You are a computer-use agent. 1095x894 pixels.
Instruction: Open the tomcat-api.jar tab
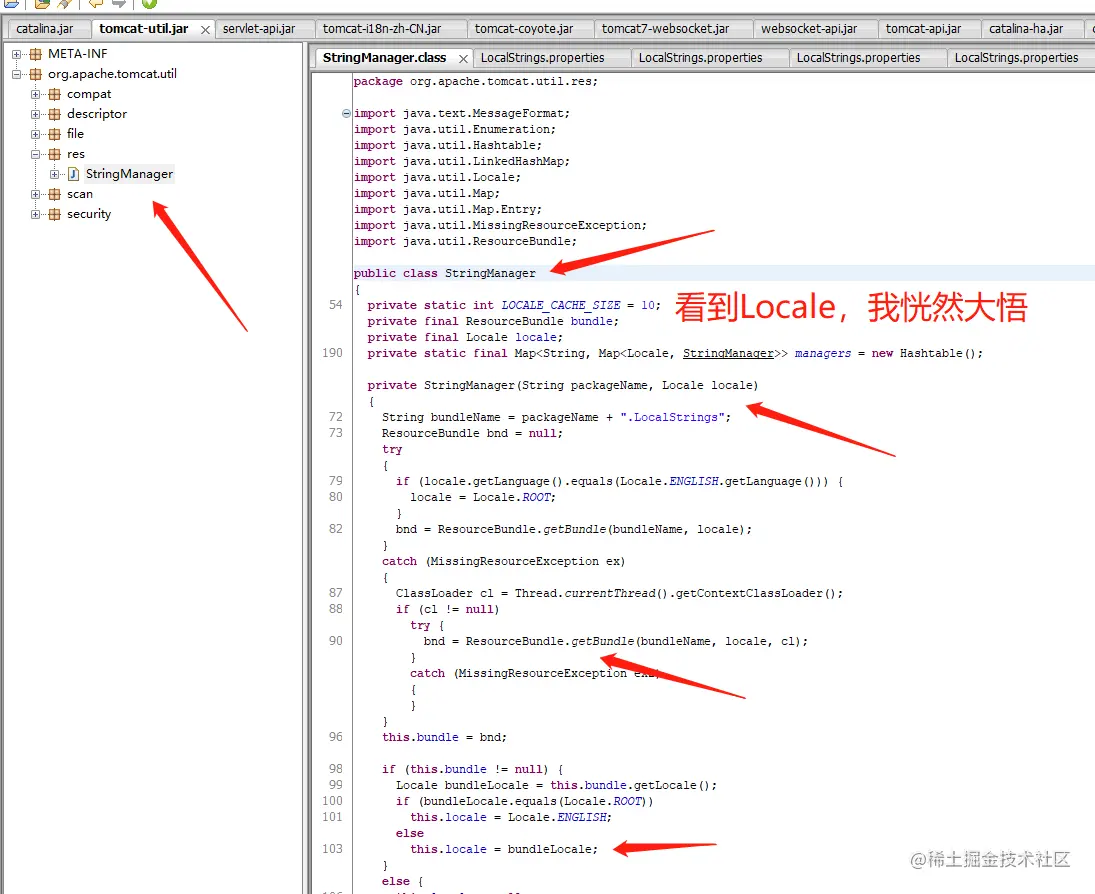923,29
